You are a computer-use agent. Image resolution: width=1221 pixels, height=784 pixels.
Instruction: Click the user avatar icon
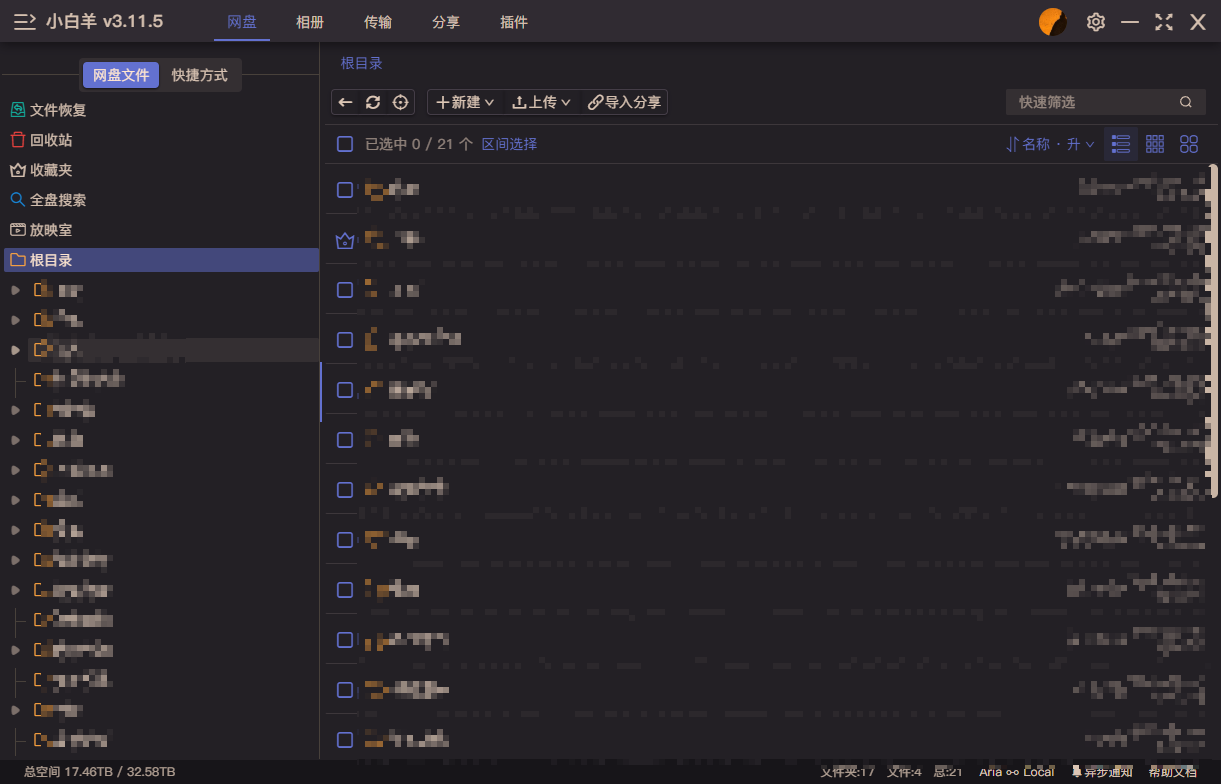[x=1053, y=22]
